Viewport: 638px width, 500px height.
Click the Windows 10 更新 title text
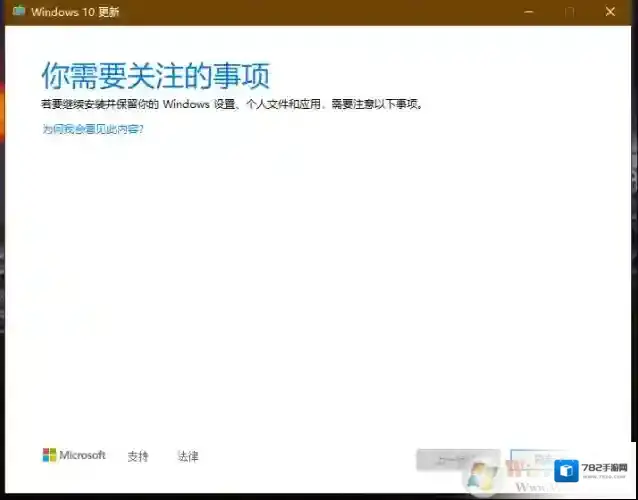point(75,12)
